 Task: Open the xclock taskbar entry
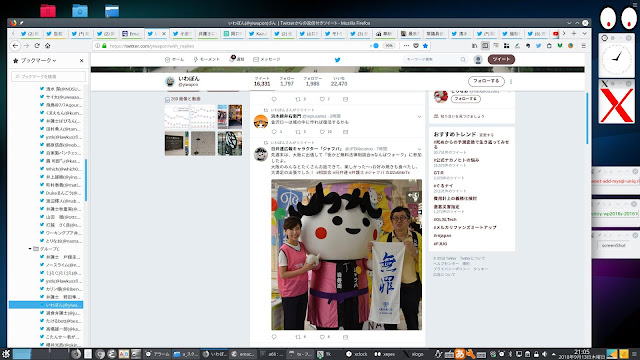357,354
